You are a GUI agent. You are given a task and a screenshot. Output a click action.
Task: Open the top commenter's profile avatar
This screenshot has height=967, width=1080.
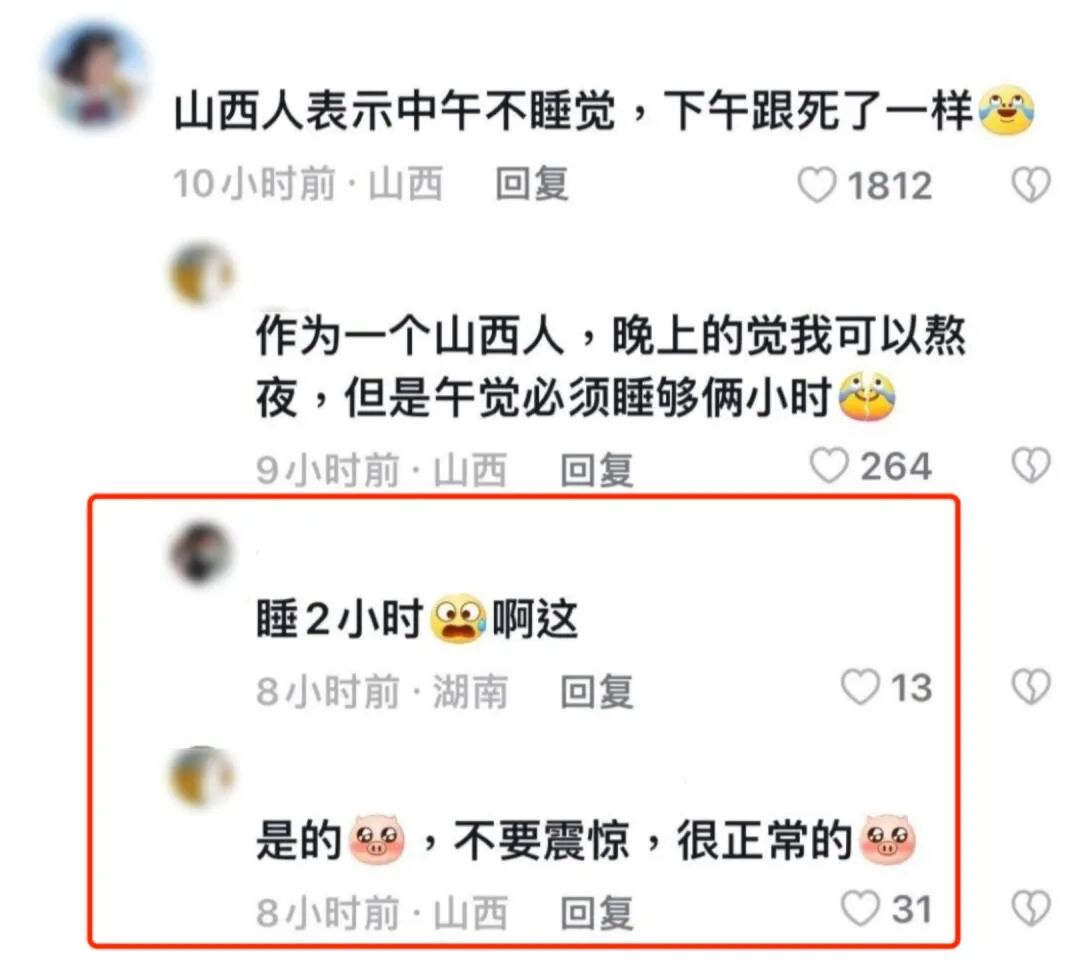point(97,75)
